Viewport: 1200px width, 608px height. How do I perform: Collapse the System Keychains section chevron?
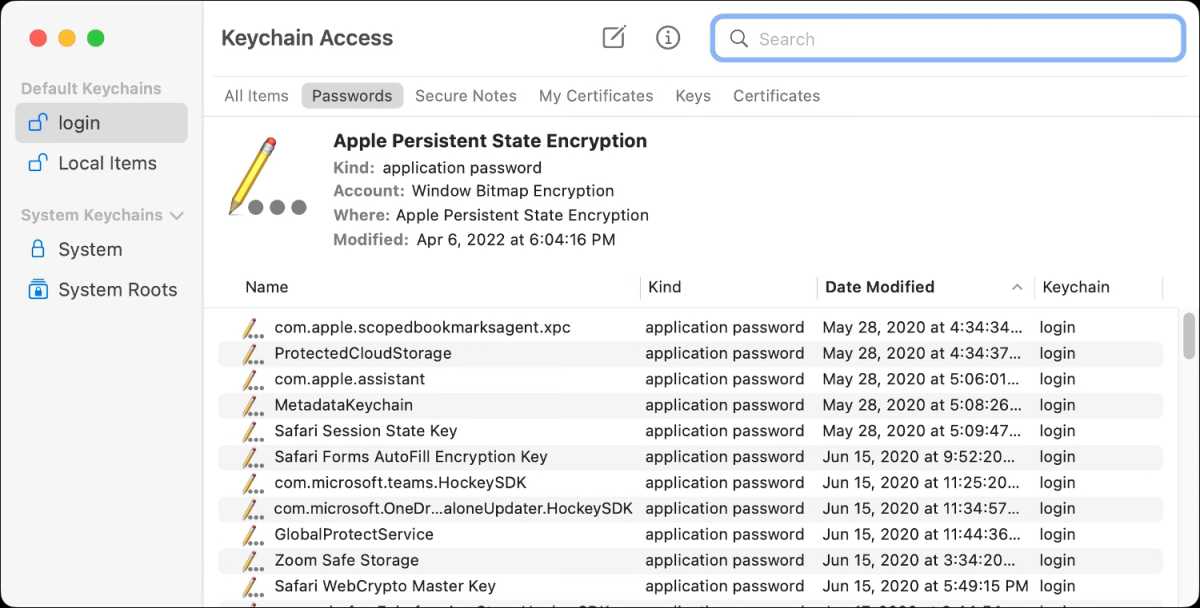click(x=177, y=216)
